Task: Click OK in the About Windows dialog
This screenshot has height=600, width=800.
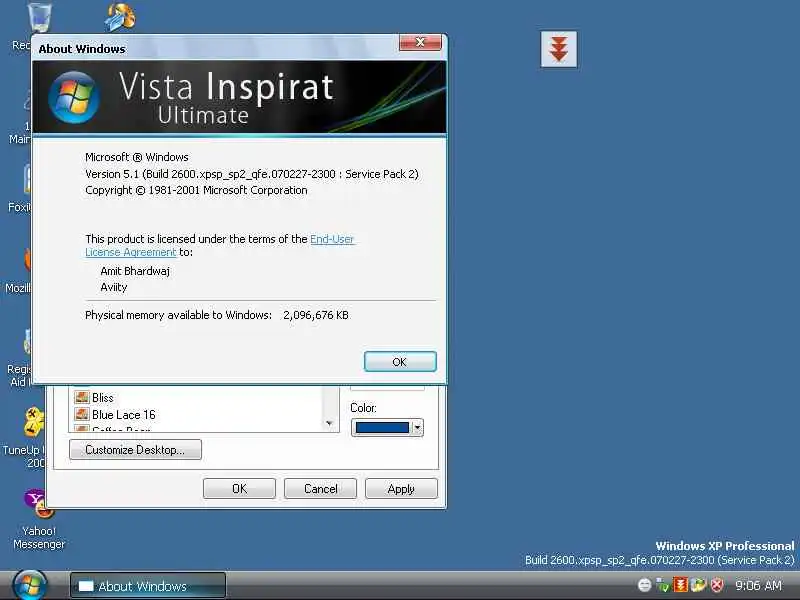Action: (x=400, y=362)
